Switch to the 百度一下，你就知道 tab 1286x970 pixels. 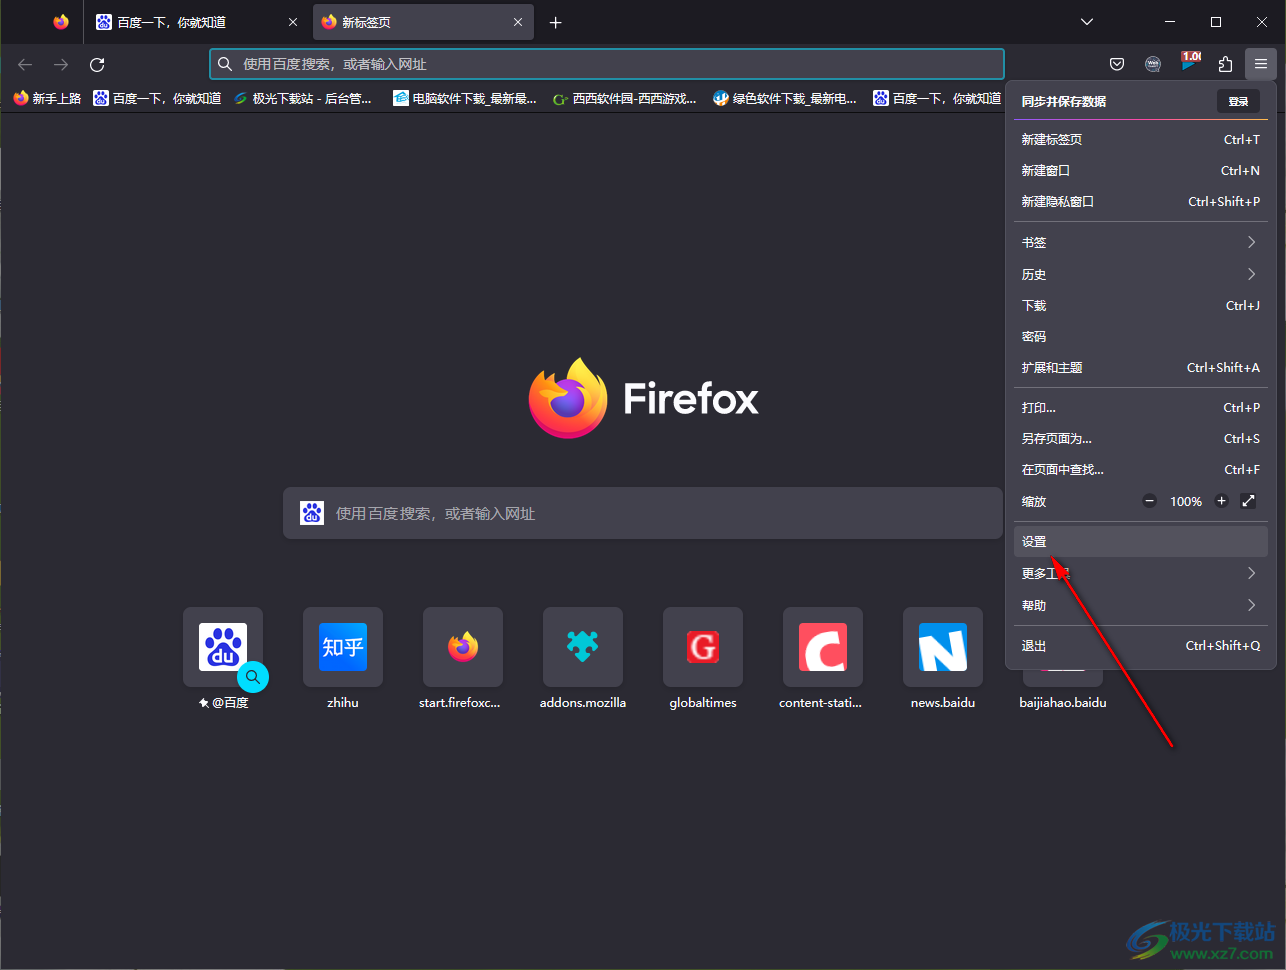(197, 22)
